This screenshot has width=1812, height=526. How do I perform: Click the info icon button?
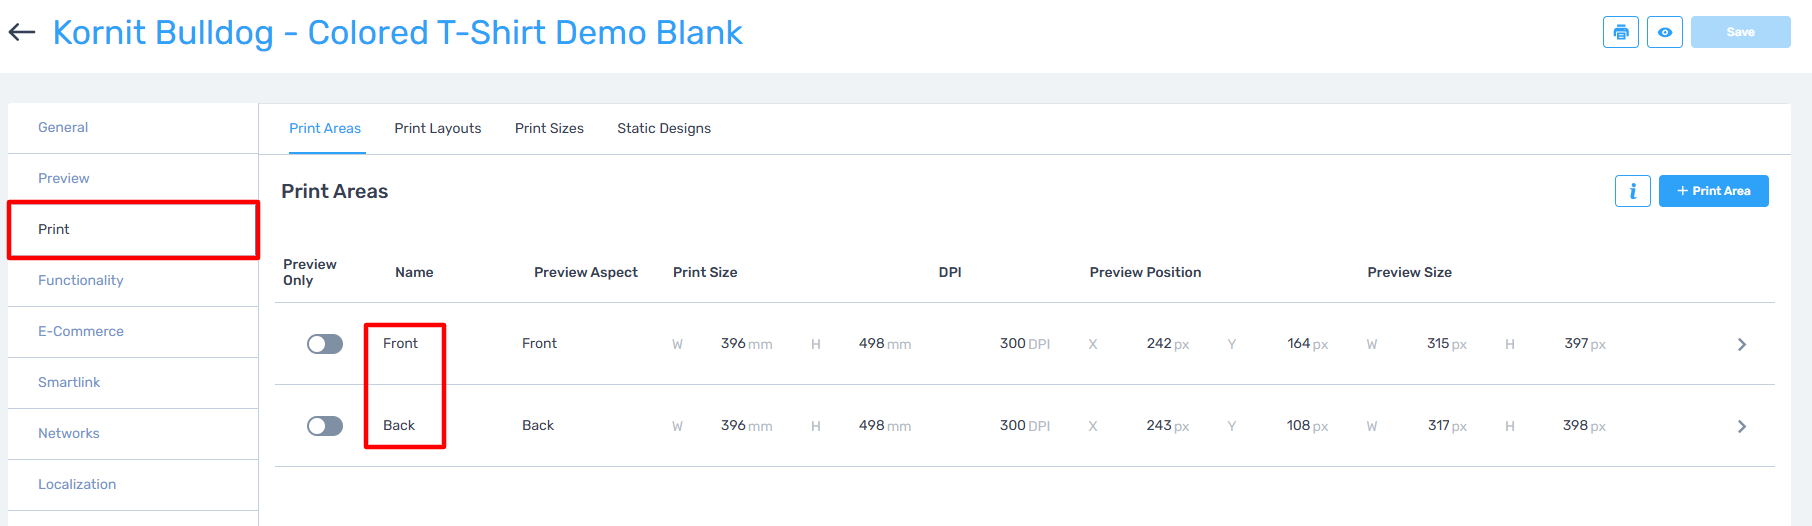coord(1632,191)
